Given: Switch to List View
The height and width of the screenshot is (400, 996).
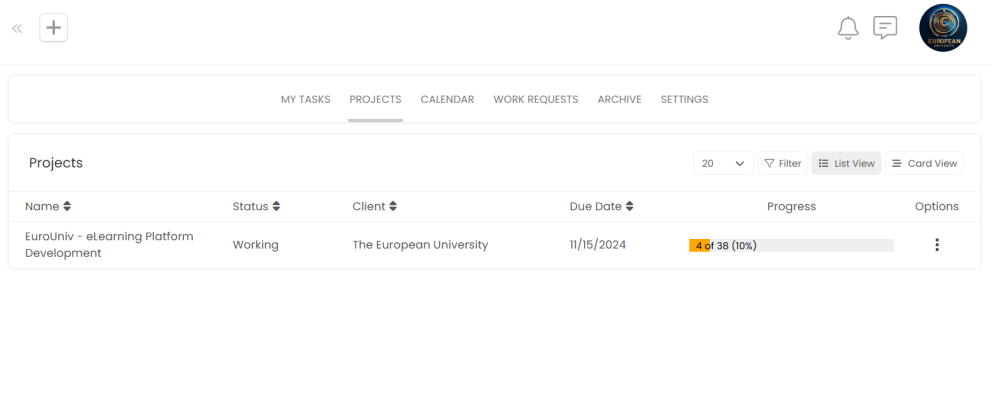Looking at the screenshot, I should [846, 163].
